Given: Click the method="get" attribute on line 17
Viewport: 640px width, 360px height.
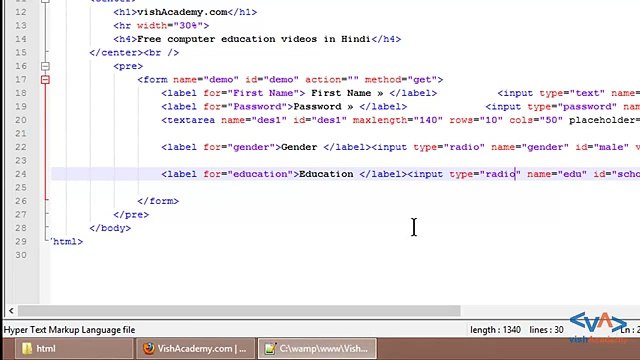Looking at the screenshot, I should pyautogui.click(x=401, y=80).
